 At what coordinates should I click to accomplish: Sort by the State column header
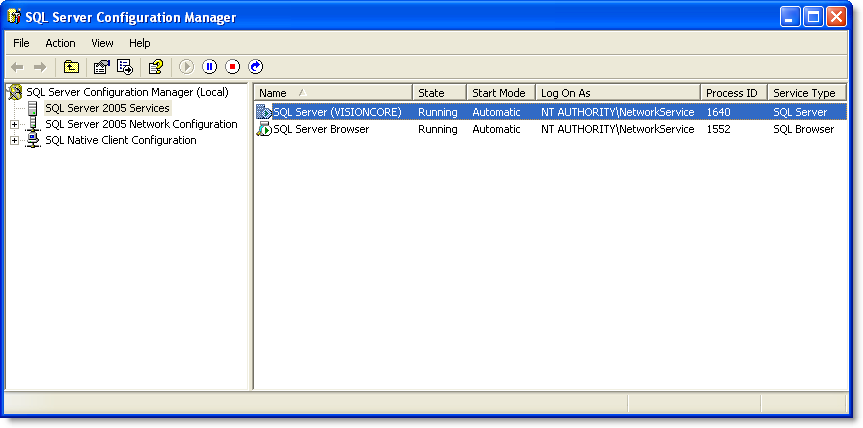point(439,93)
